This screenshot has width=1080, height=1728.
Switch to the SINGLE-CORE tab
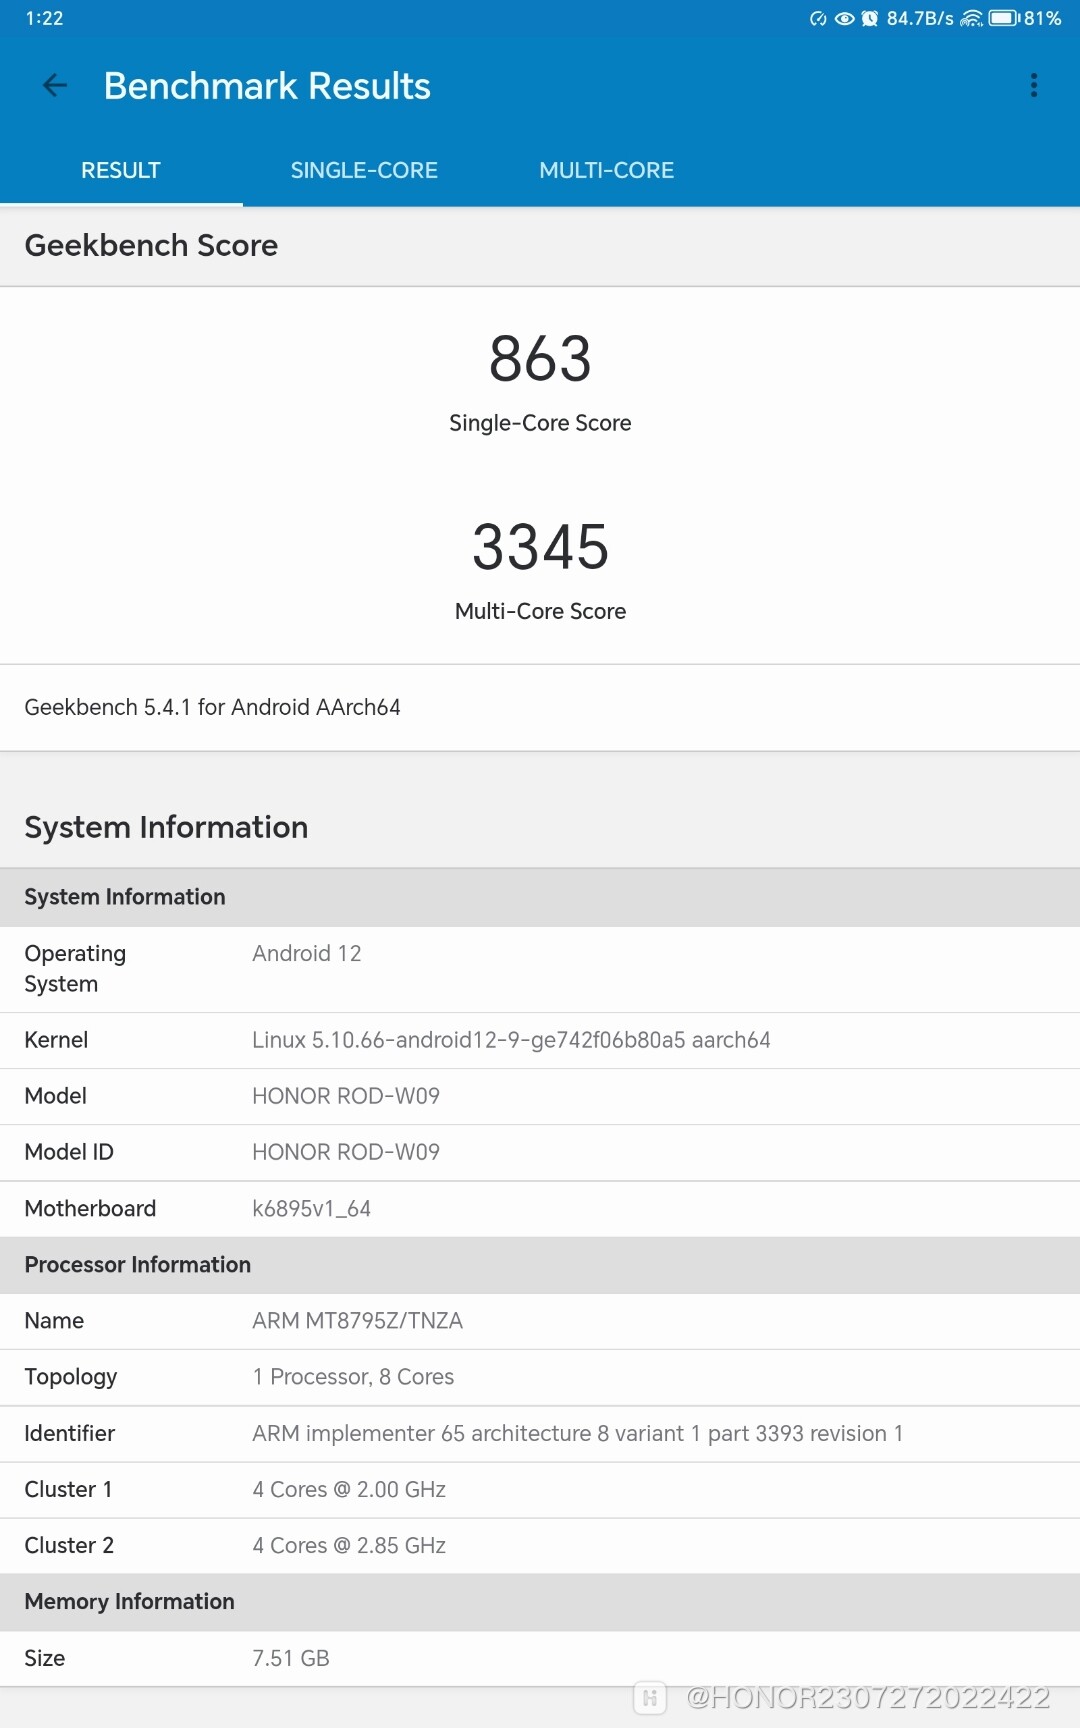click(364, 170)
